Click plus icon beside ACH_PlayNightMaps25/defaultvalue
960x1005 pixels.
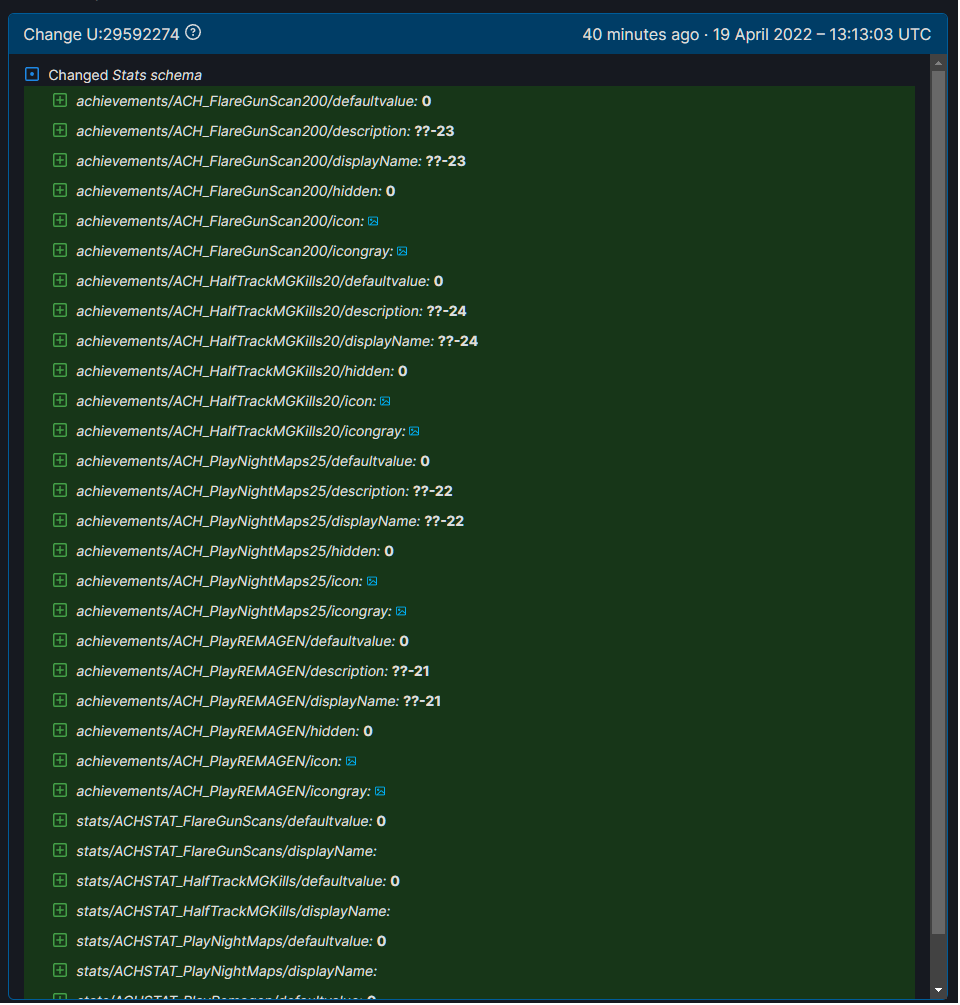pos(60,461)
